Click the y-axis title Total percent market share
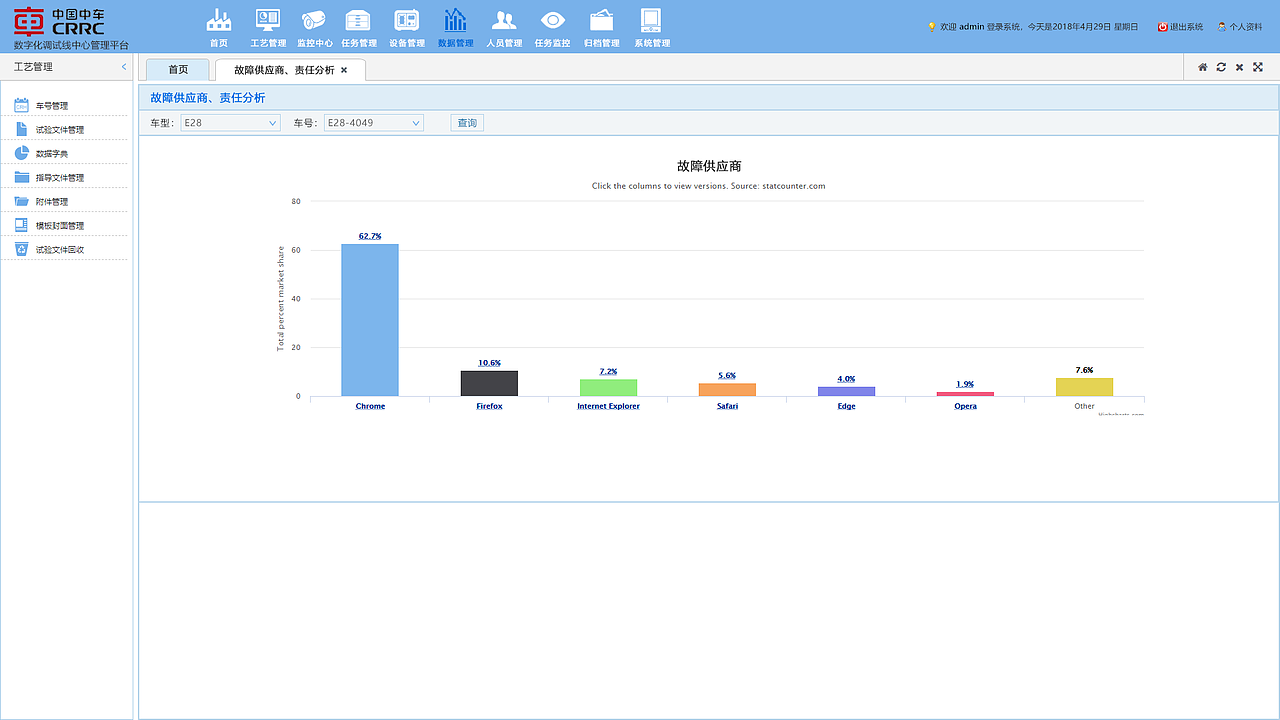The height and width of the screenshot is (720, 1280). coord(281,298)
